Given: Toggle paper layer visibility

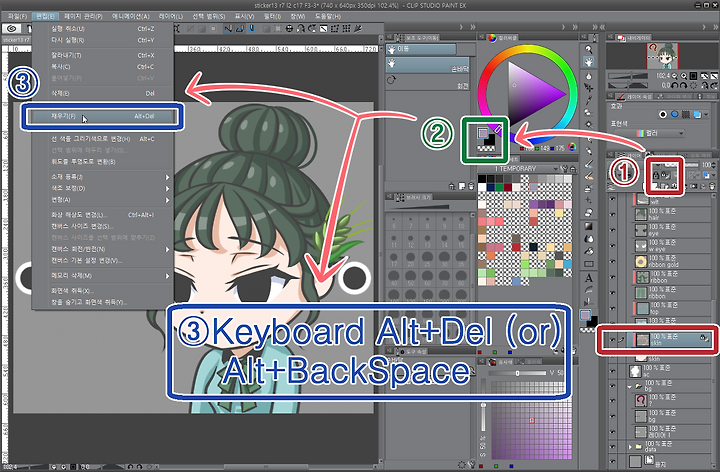Looking at the screenshot, I should pos(612,461).
